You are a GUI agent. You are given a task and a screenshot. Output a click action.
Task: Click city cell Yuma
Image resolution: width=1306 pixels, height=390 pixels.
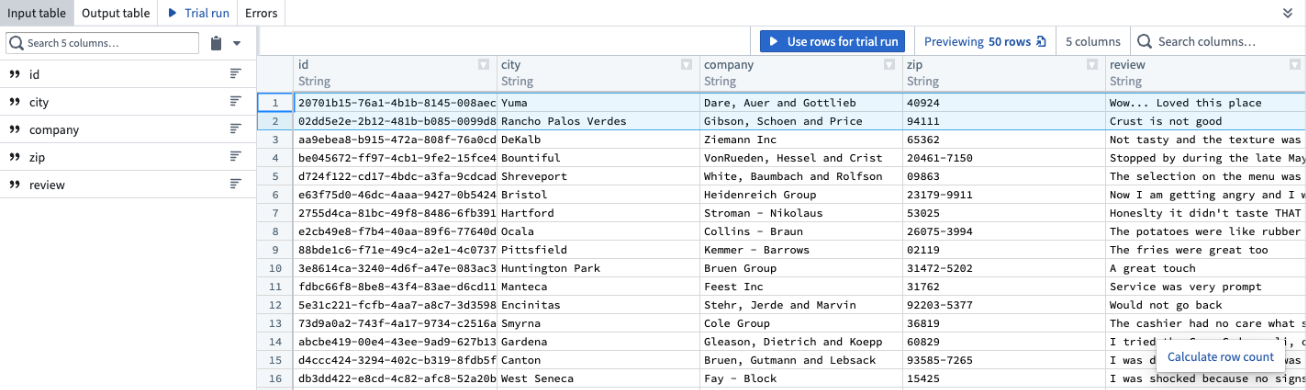[x=597, y=103]
